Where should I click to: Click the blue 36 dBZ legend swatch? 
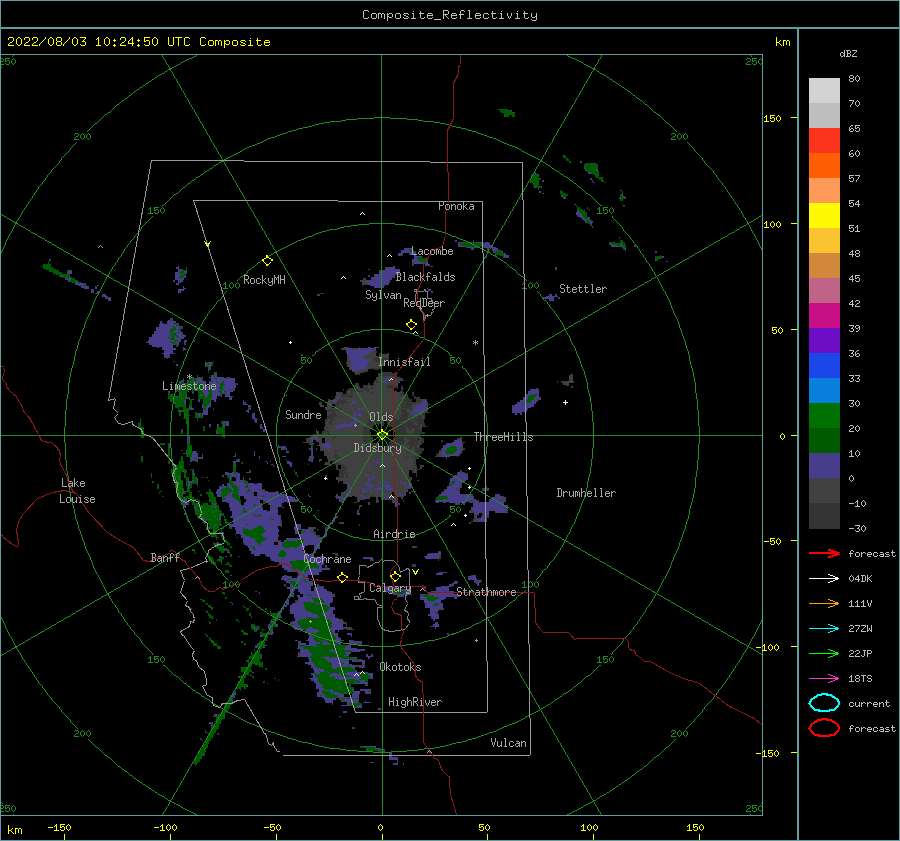coord(824,365)
